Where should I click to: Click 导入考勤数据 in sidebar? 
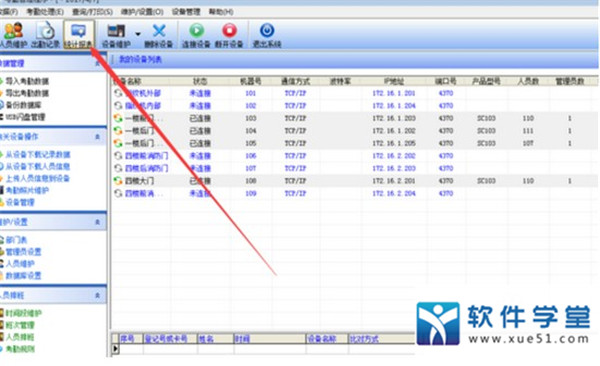tap(27, 81)
